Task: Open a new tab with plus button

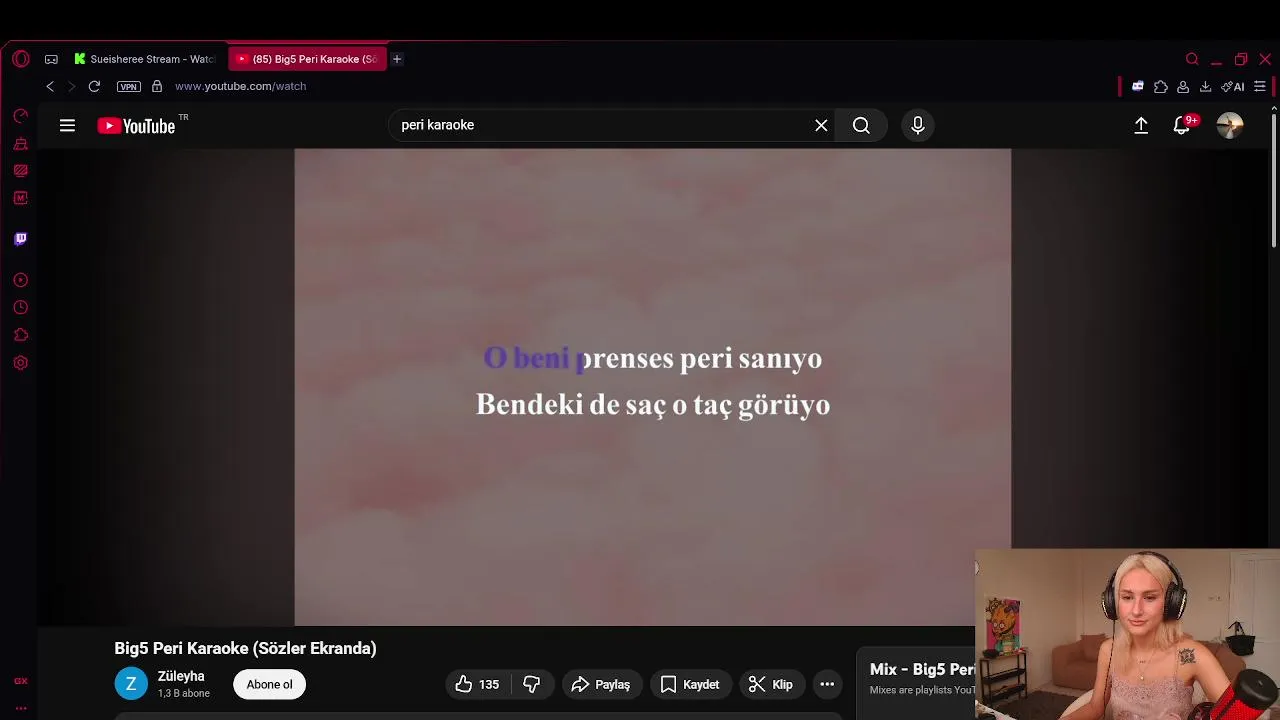Action: point(397,59)
